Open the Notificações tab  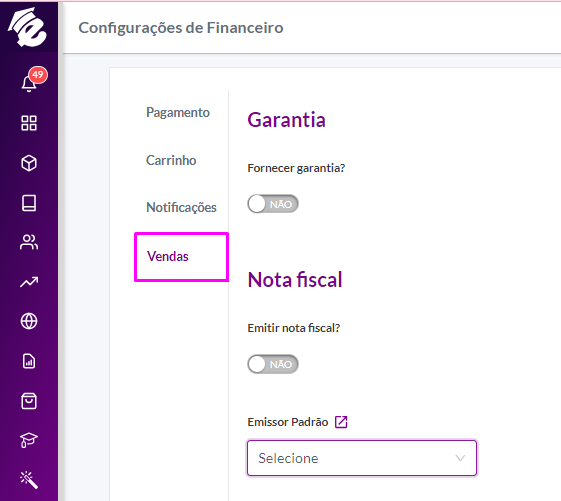click(x=181, y=208)
